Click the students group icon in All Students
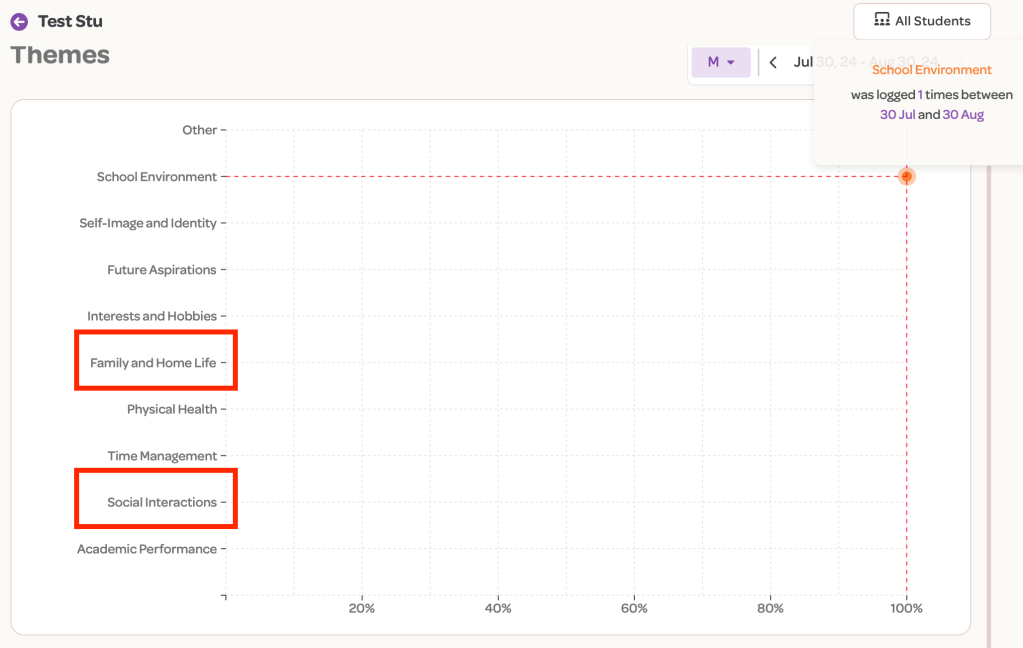The height and width of the screenshot is (648, 1023). (x=881, y=20)
